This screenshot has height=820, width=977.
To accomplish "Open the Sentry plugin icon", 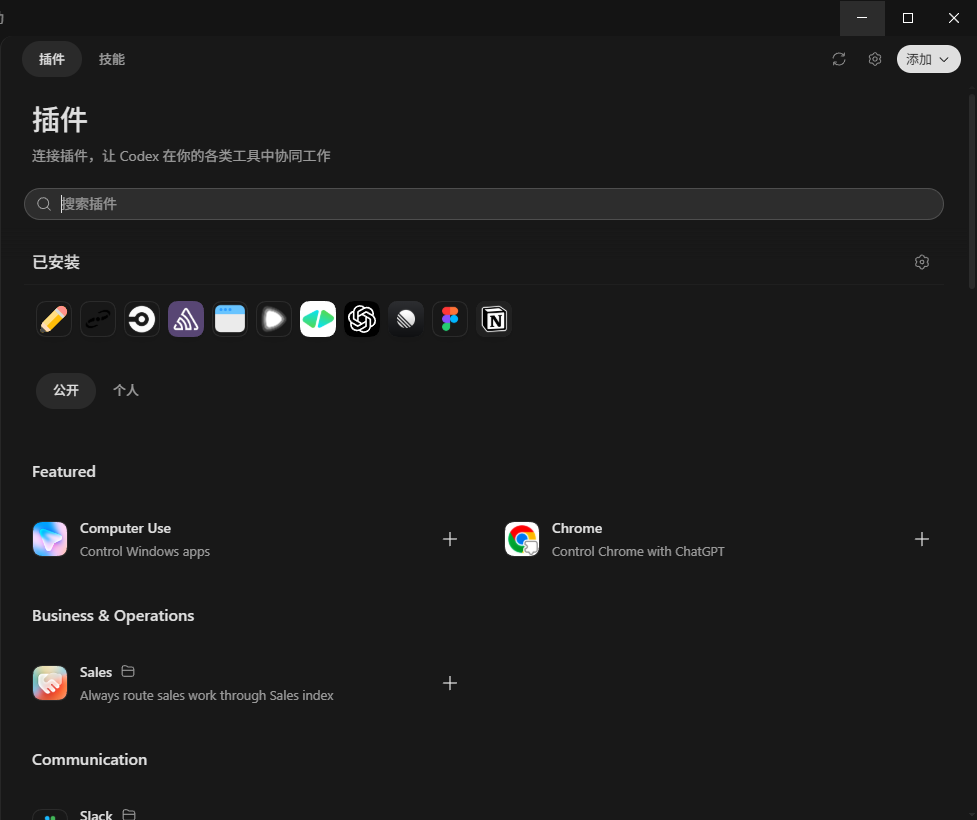I will [x=186, y=319].
